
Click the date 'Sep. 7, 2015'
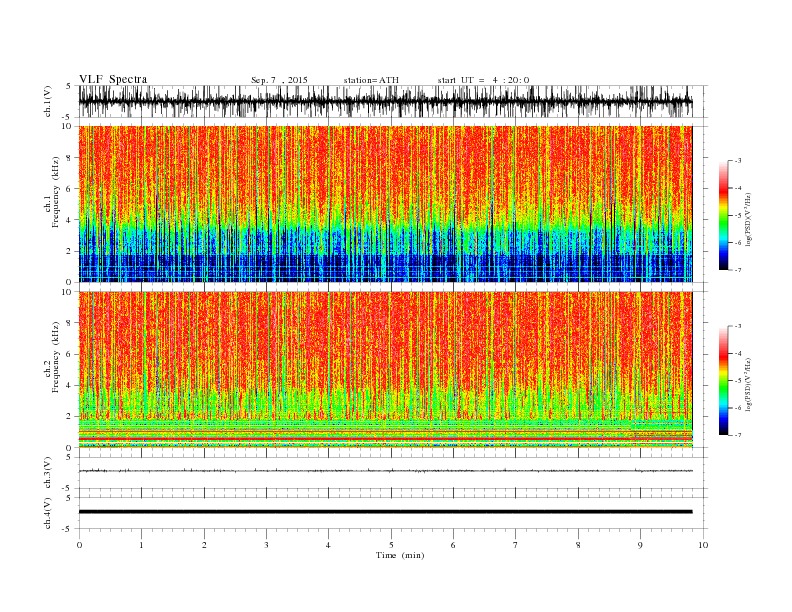pyautogui.click(x=279, y=80)
